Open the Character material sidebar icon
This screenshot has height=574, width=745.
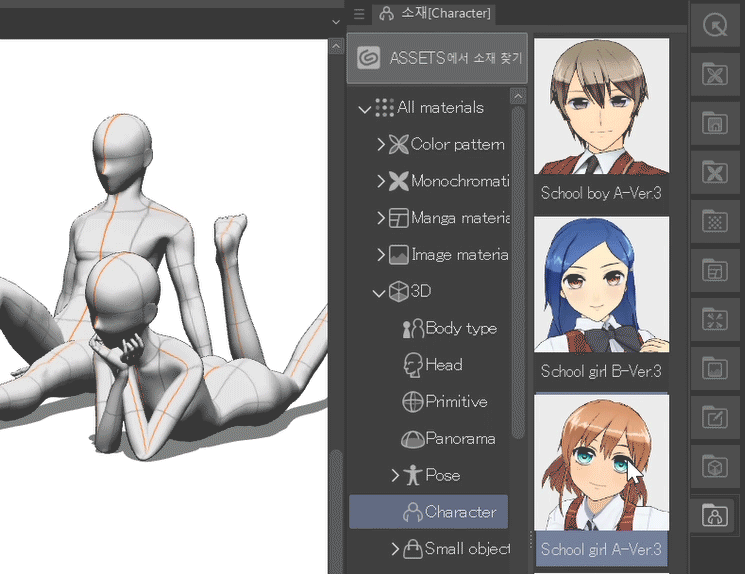pos(715,516)
